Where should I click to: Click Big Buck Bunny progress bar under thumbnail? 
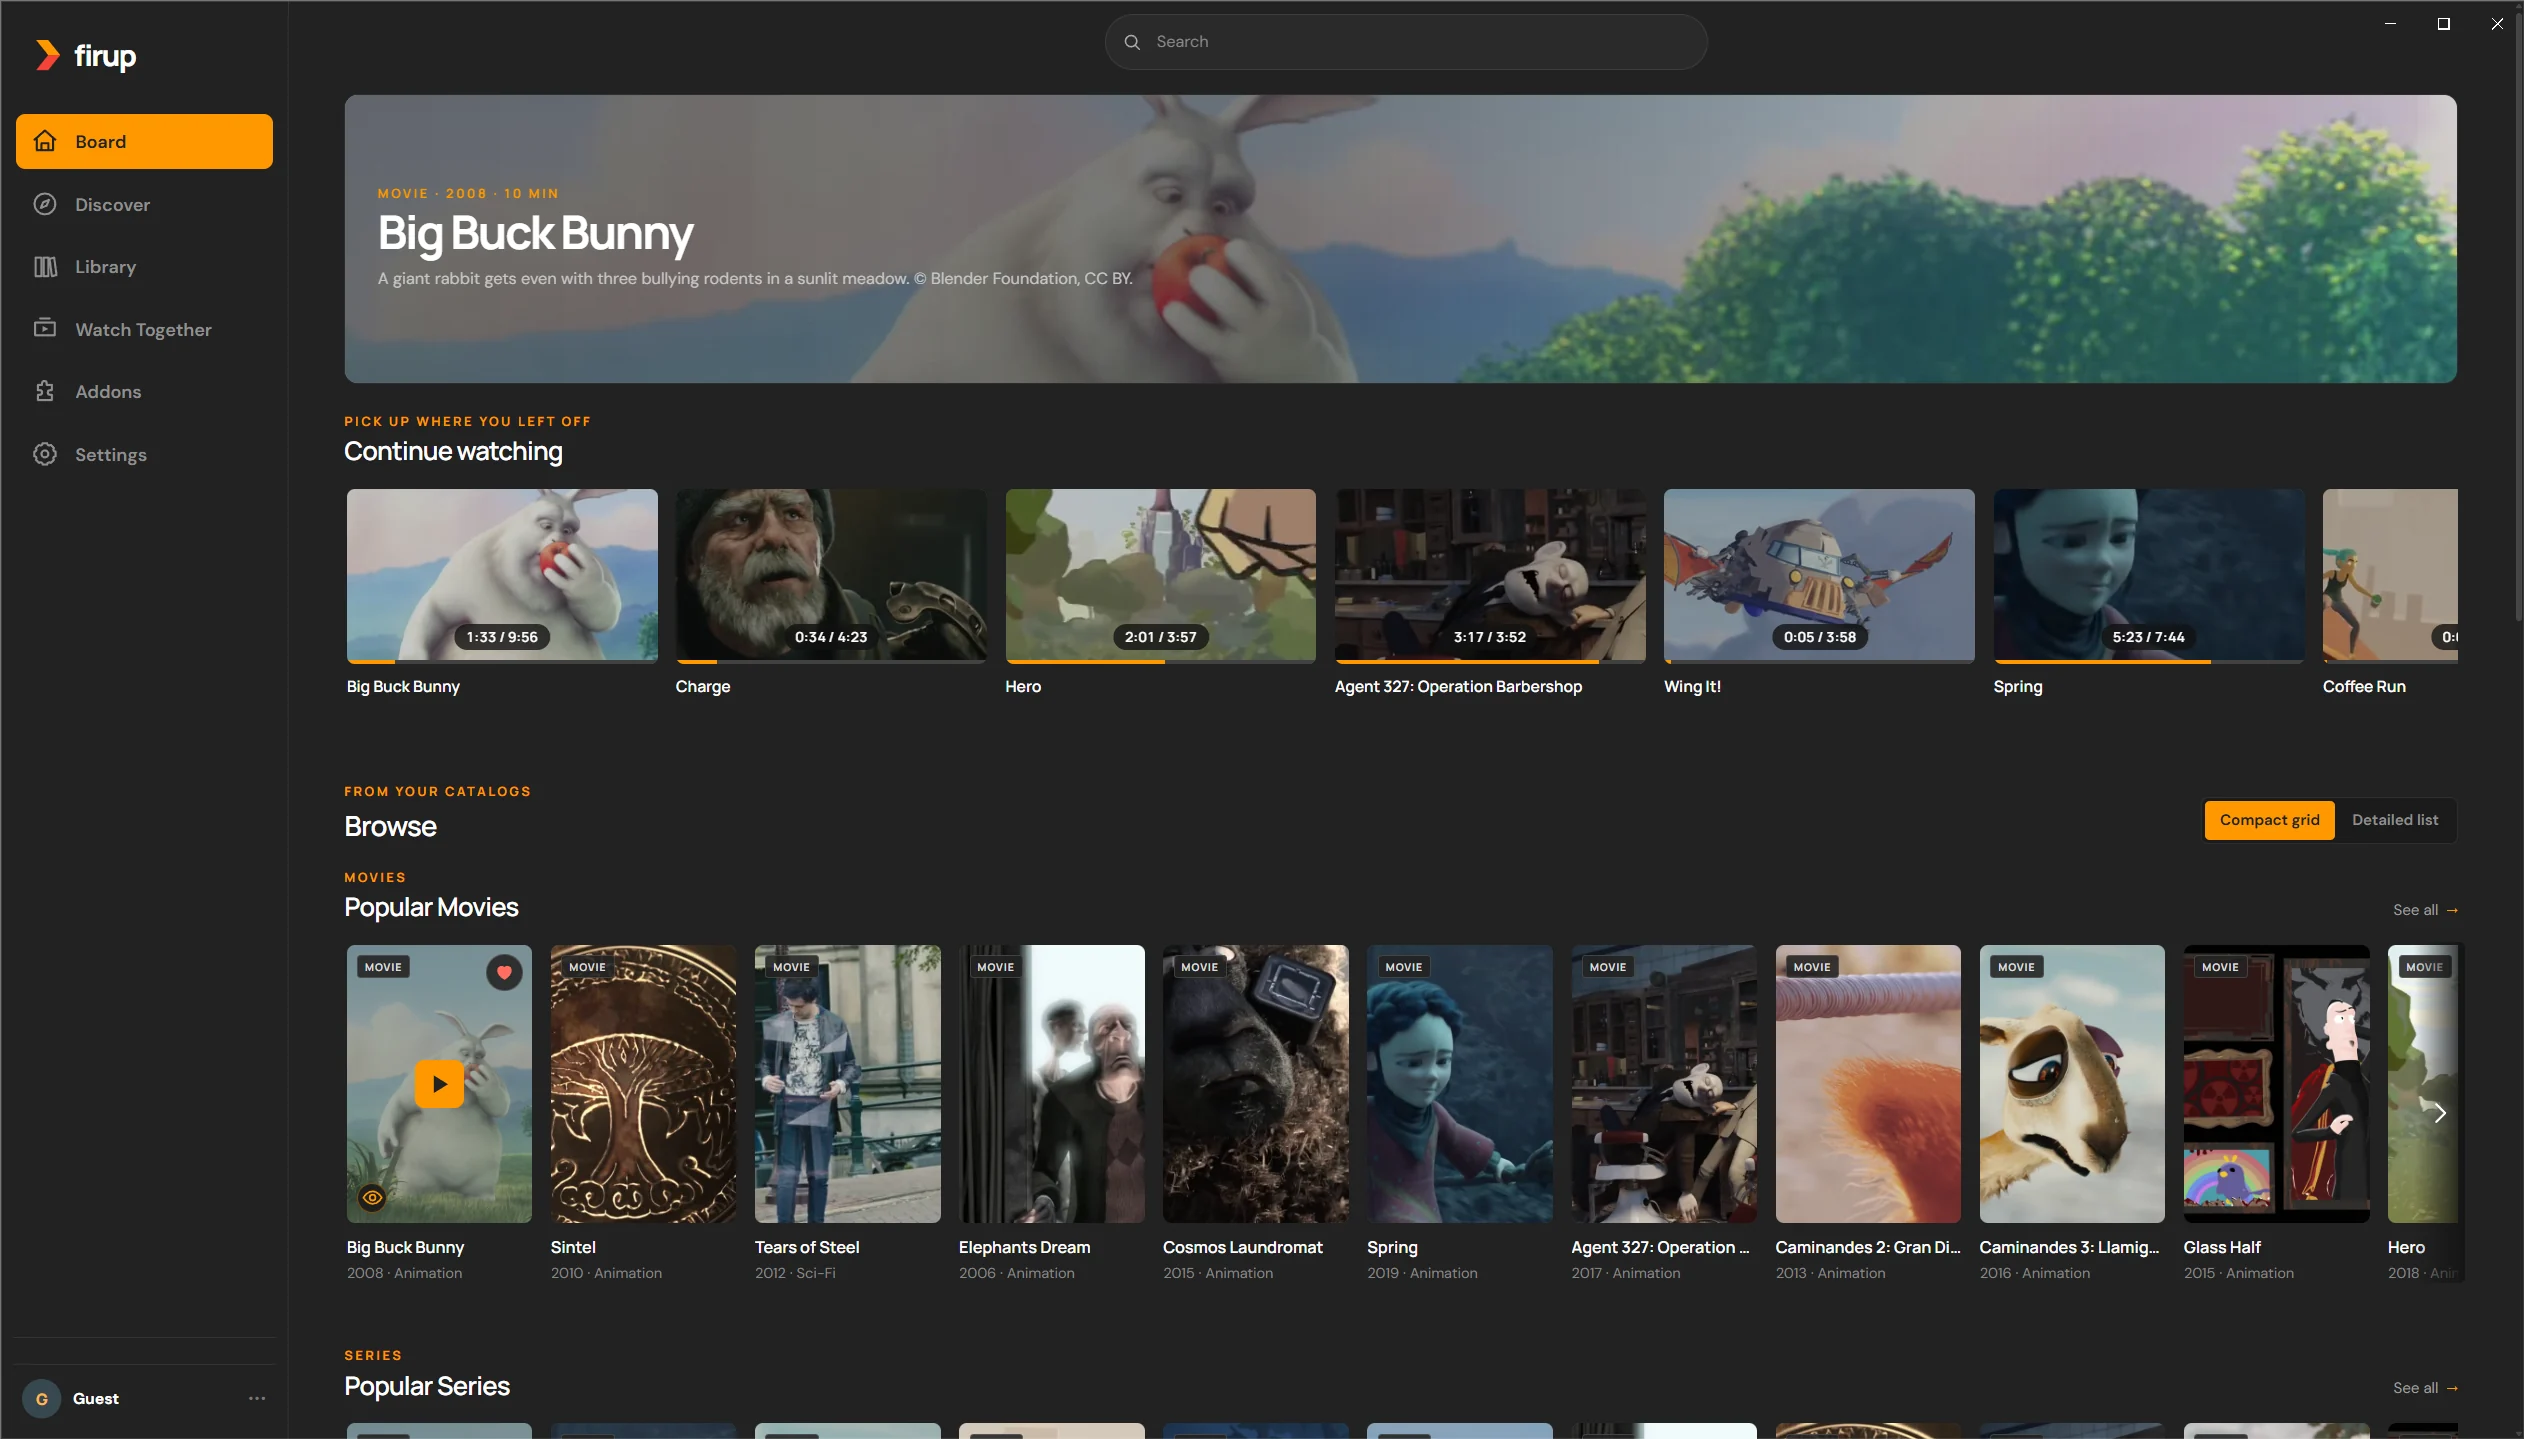(x=502, y=661)
